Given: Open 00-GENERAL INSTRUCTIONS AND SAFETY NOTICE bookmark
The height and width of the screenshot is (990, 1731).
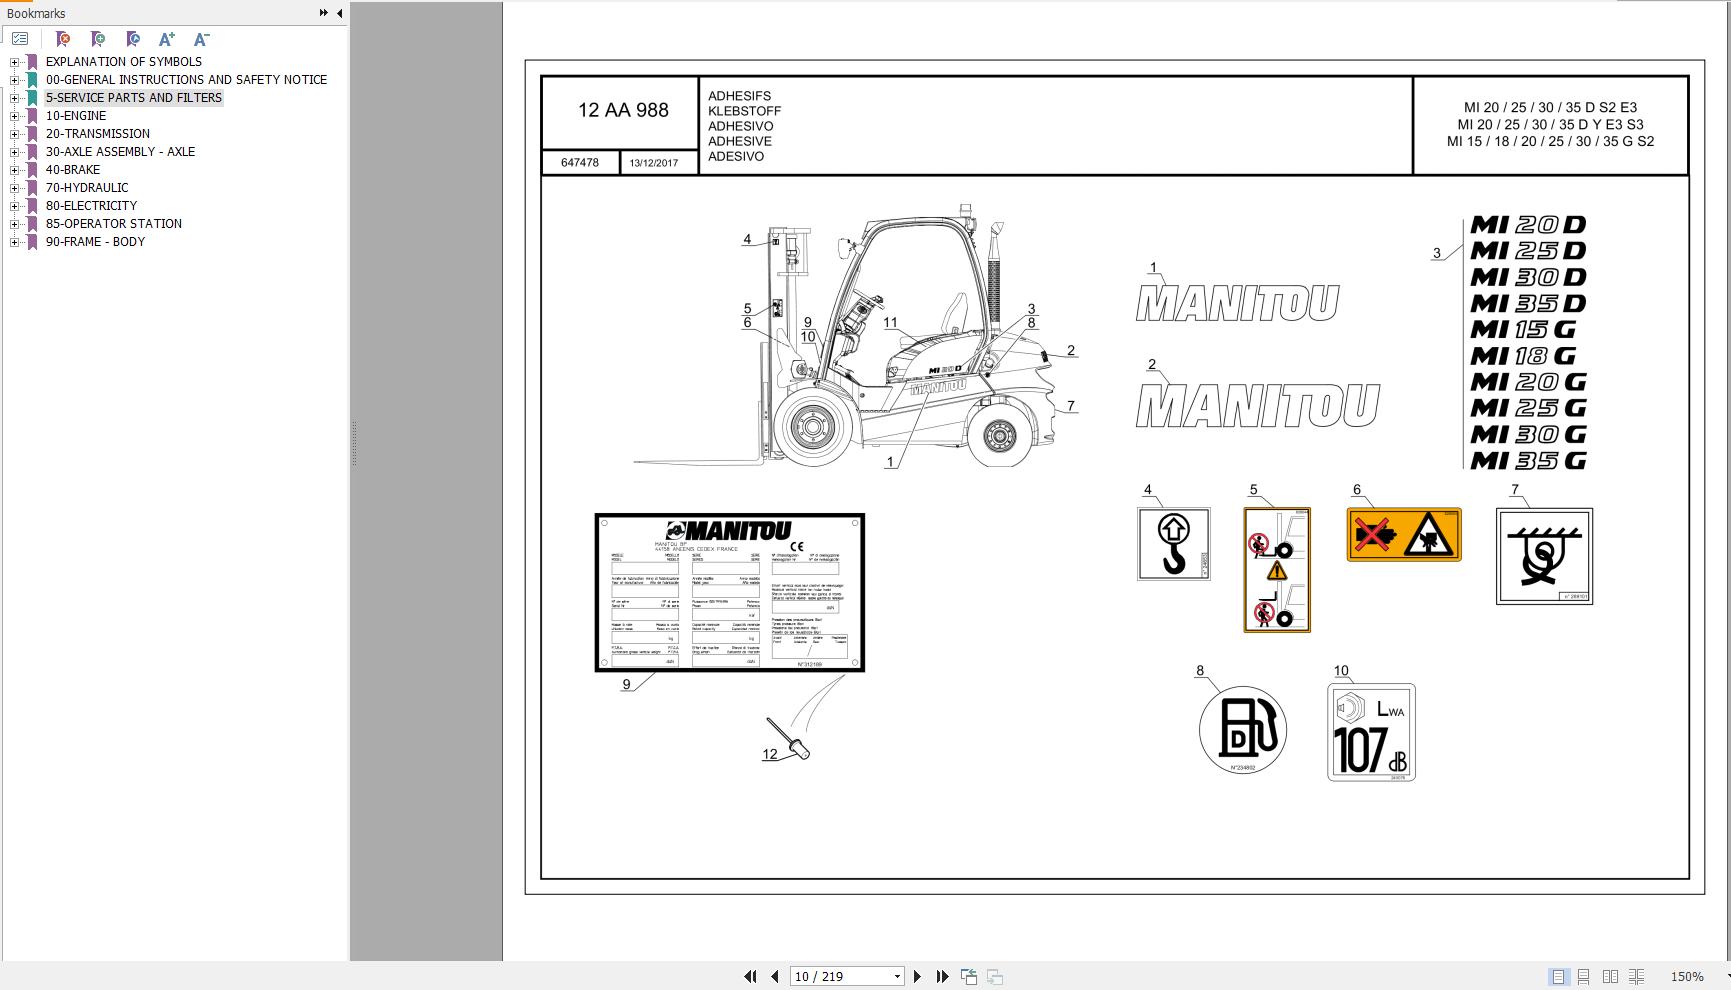Looking at the screenshot, I should coord(186,80).
